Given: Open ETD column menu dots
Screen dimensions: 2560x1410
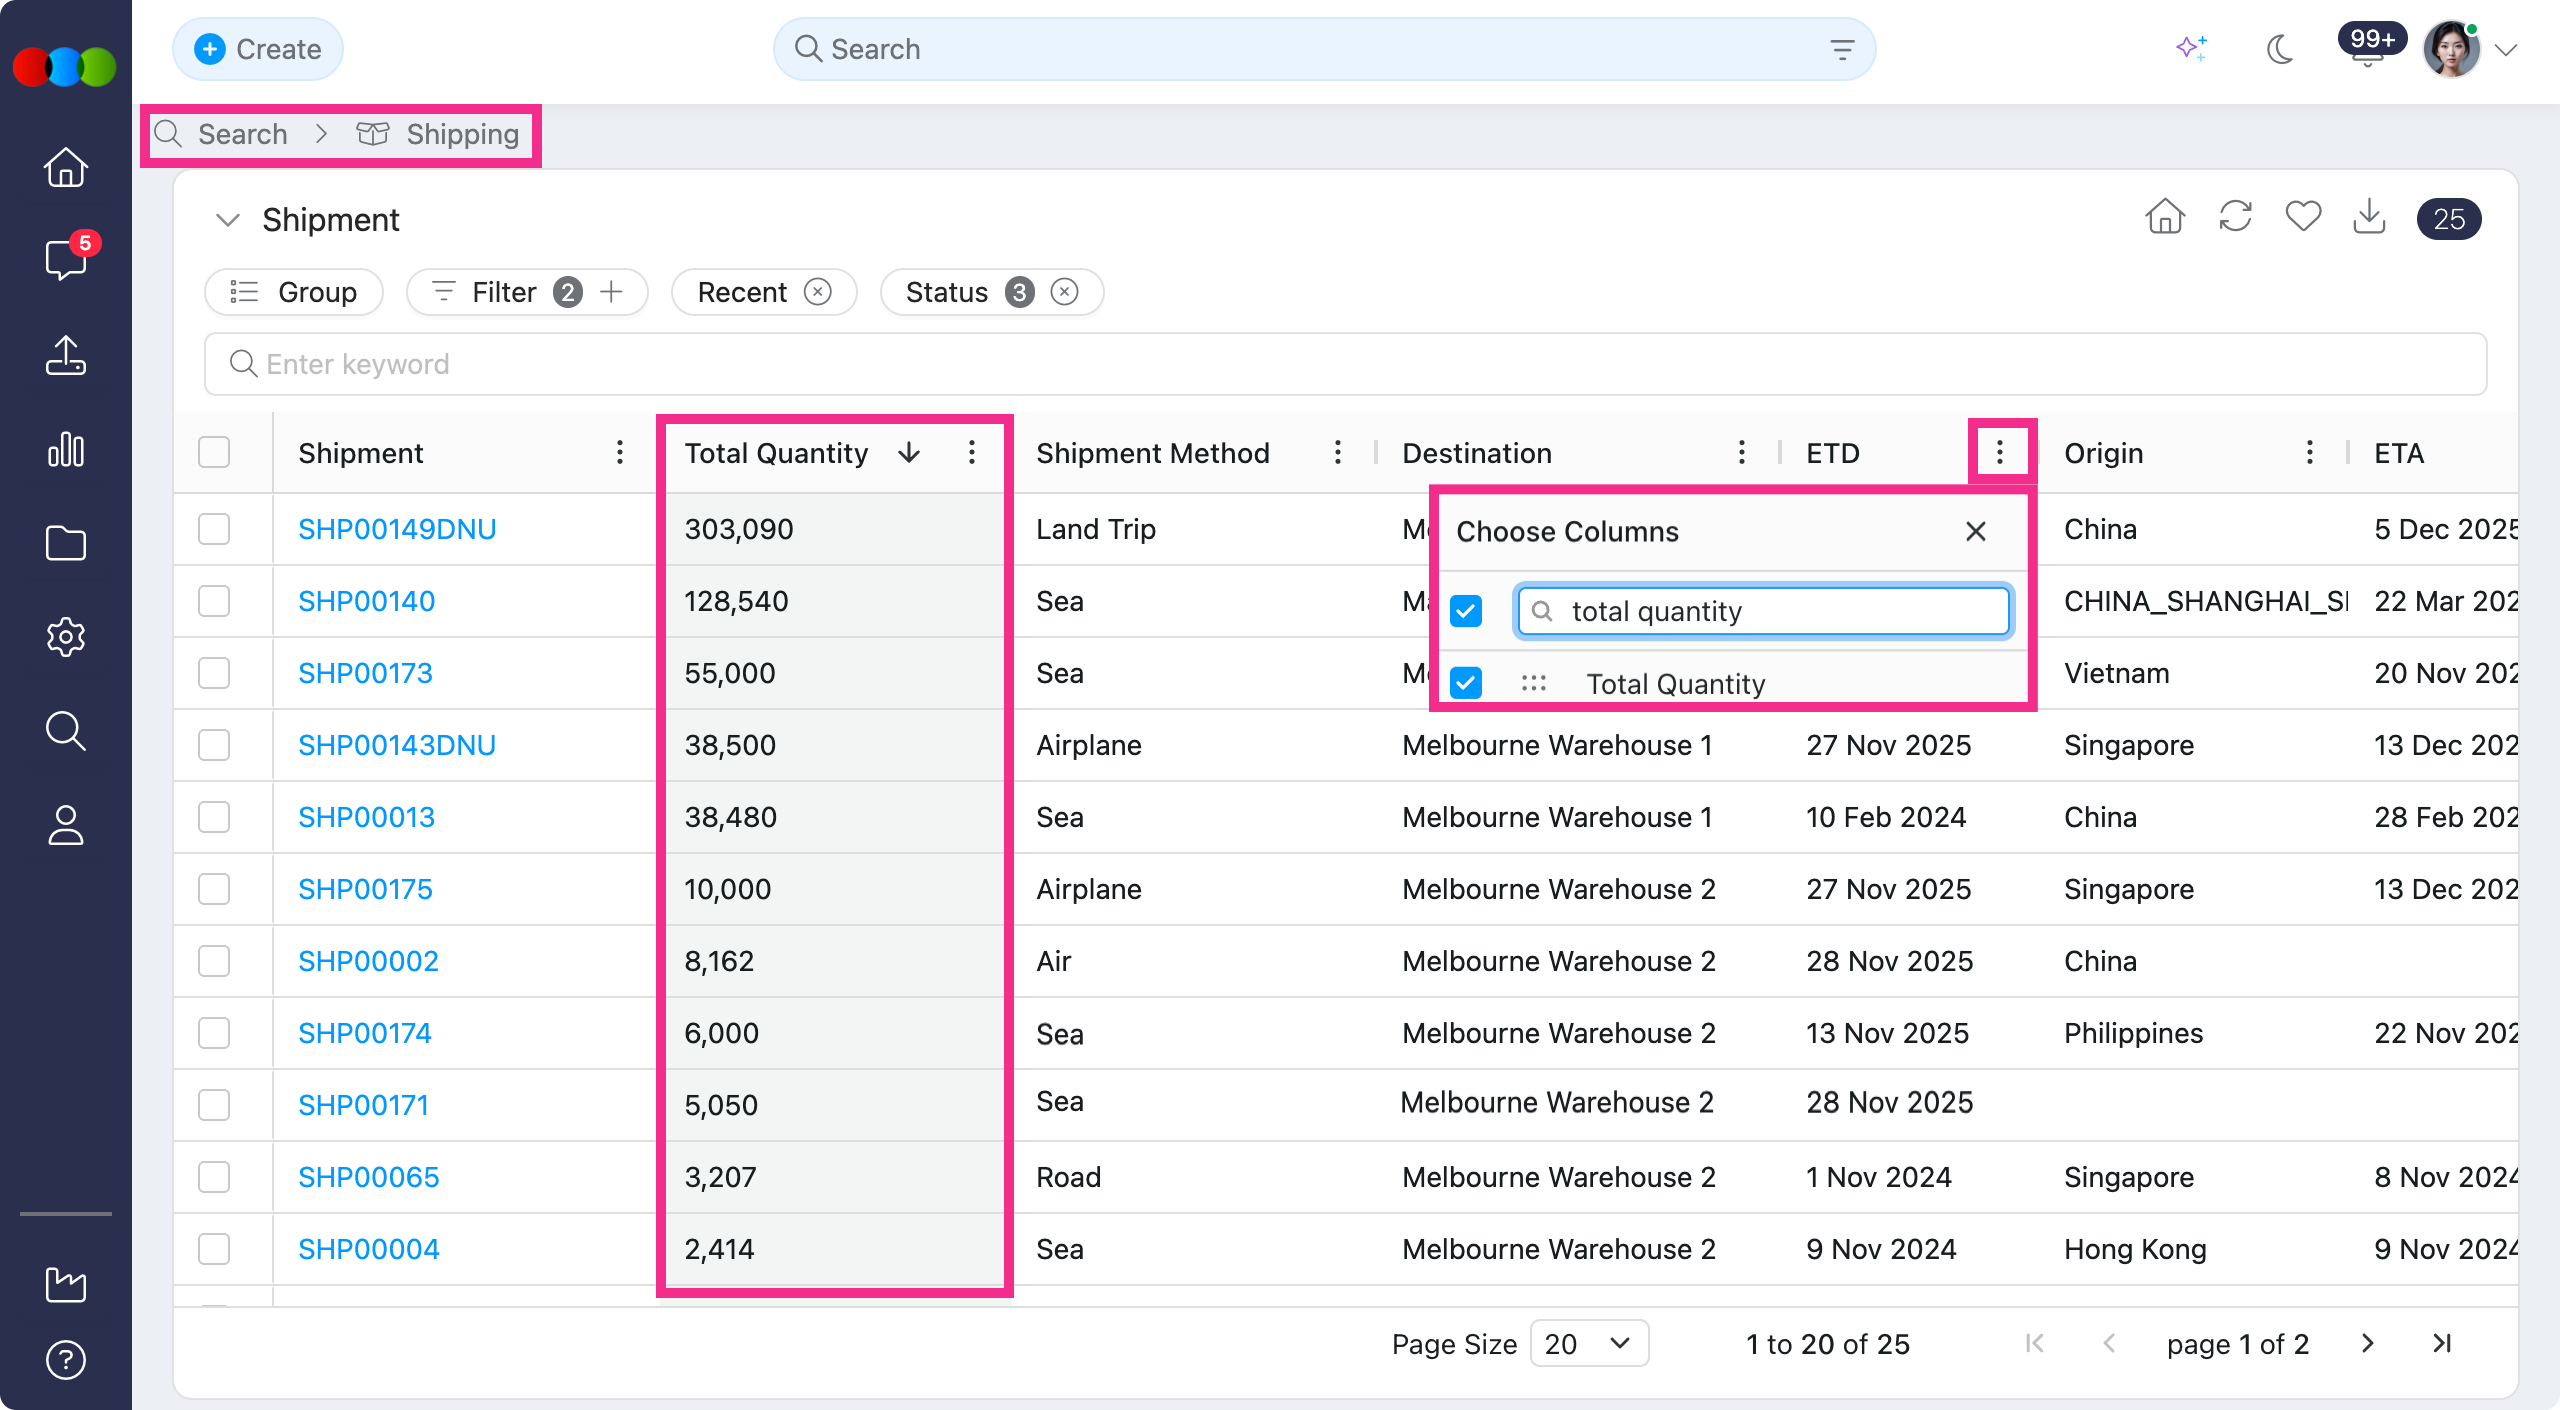Looking at the screenshot, I should pyautogui.click(x=2000, y=453).
